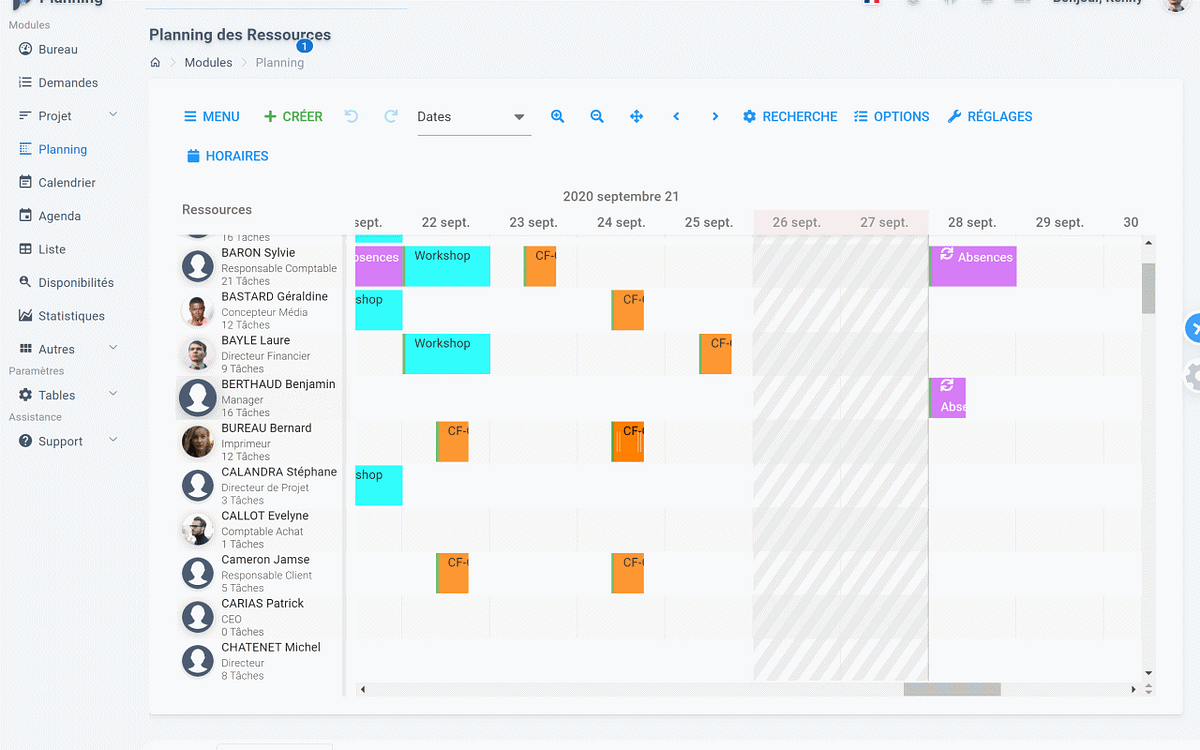The width and height of the screenshot is (1200, 750).
Task: Open the RÉGLAGES settings
Action: (x=990, y=117)
